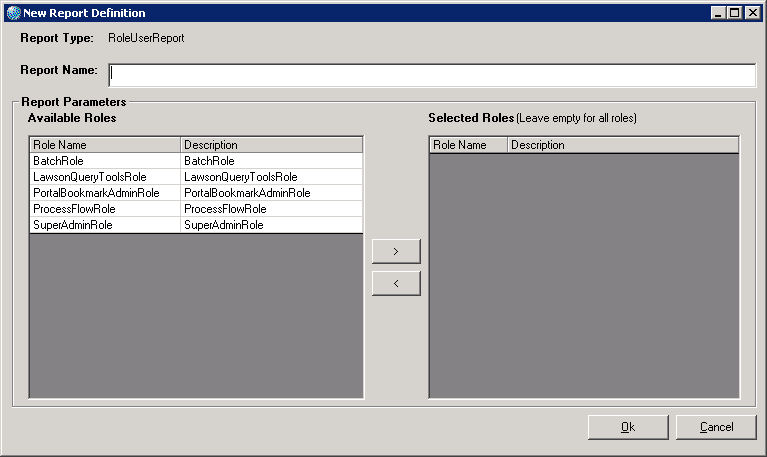Cancel the new report definition

tap(716, 427)
